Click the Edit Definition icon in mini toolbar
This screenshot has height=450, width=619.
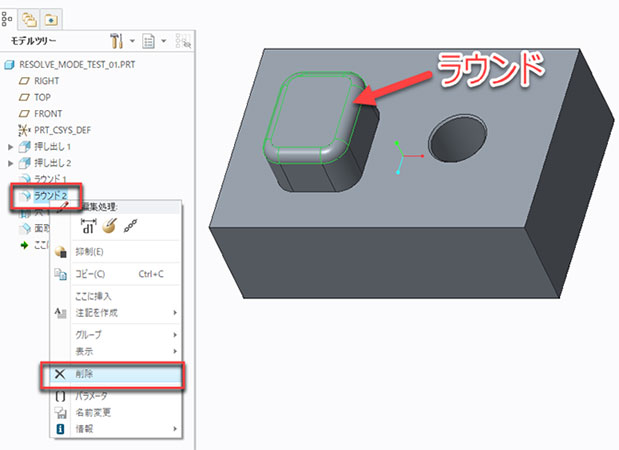[108, 227]
